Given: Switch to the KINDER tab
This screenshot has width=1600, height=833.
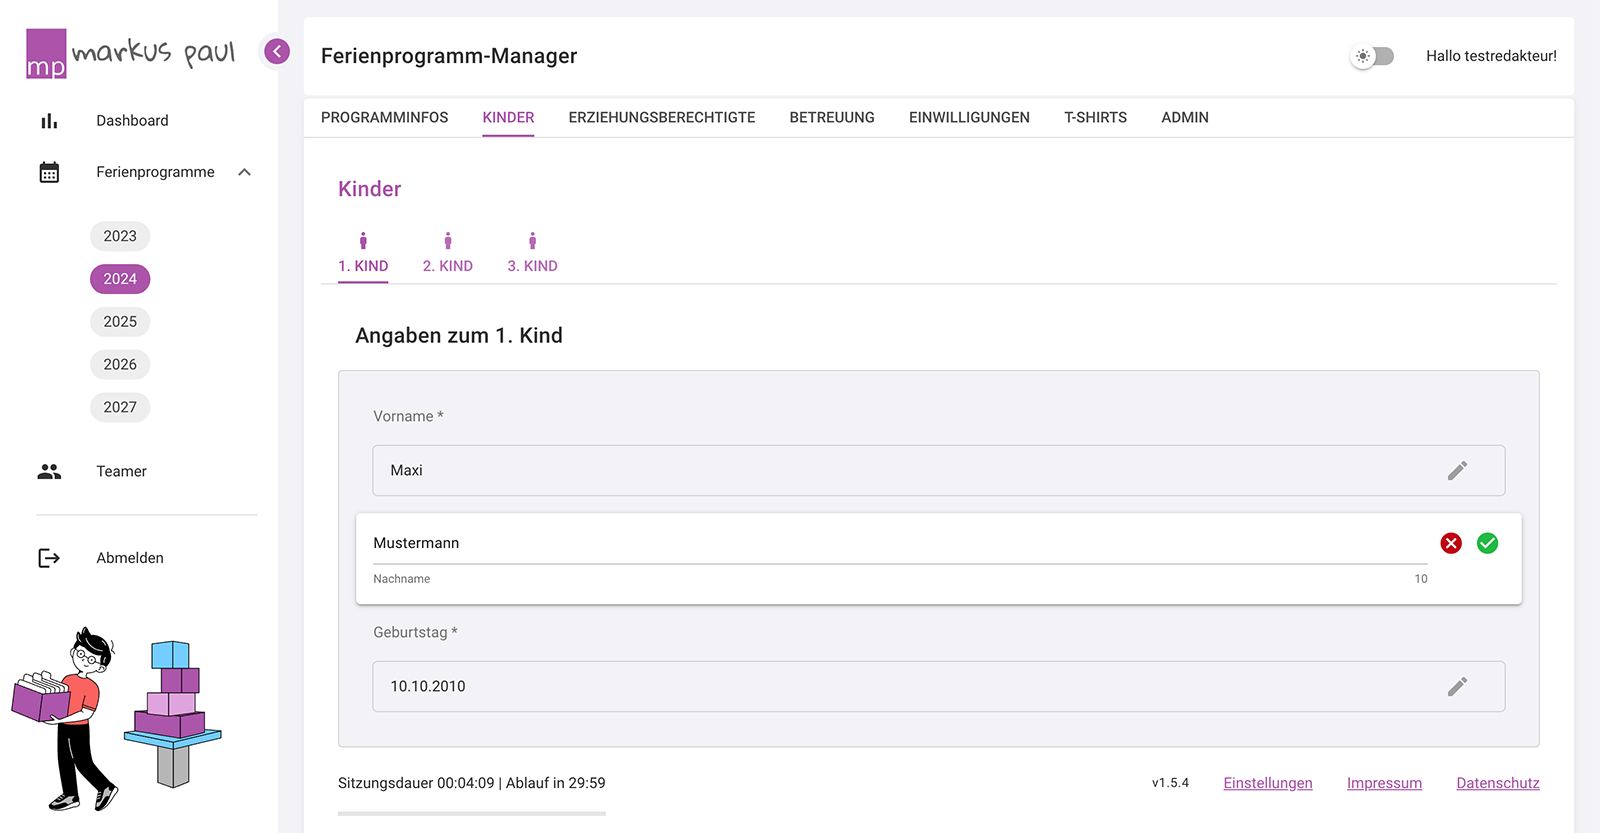Looking at the screenshot, I should tap(508, 117).
